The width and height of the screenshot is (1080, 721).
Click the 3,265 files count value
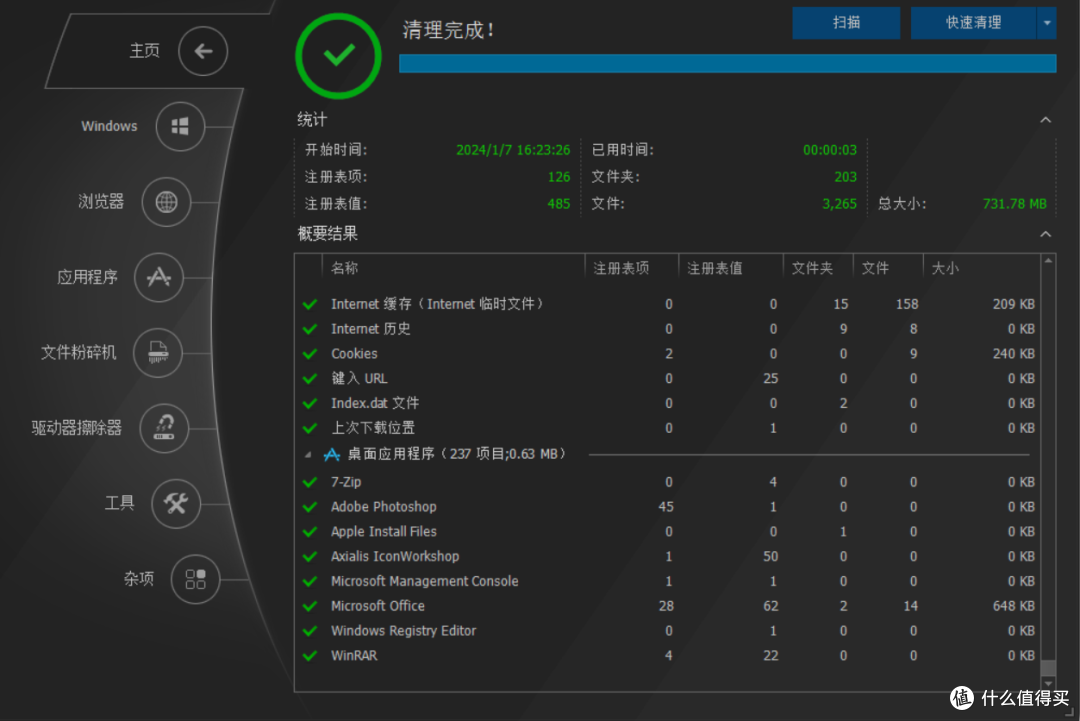tap(840, 204)
